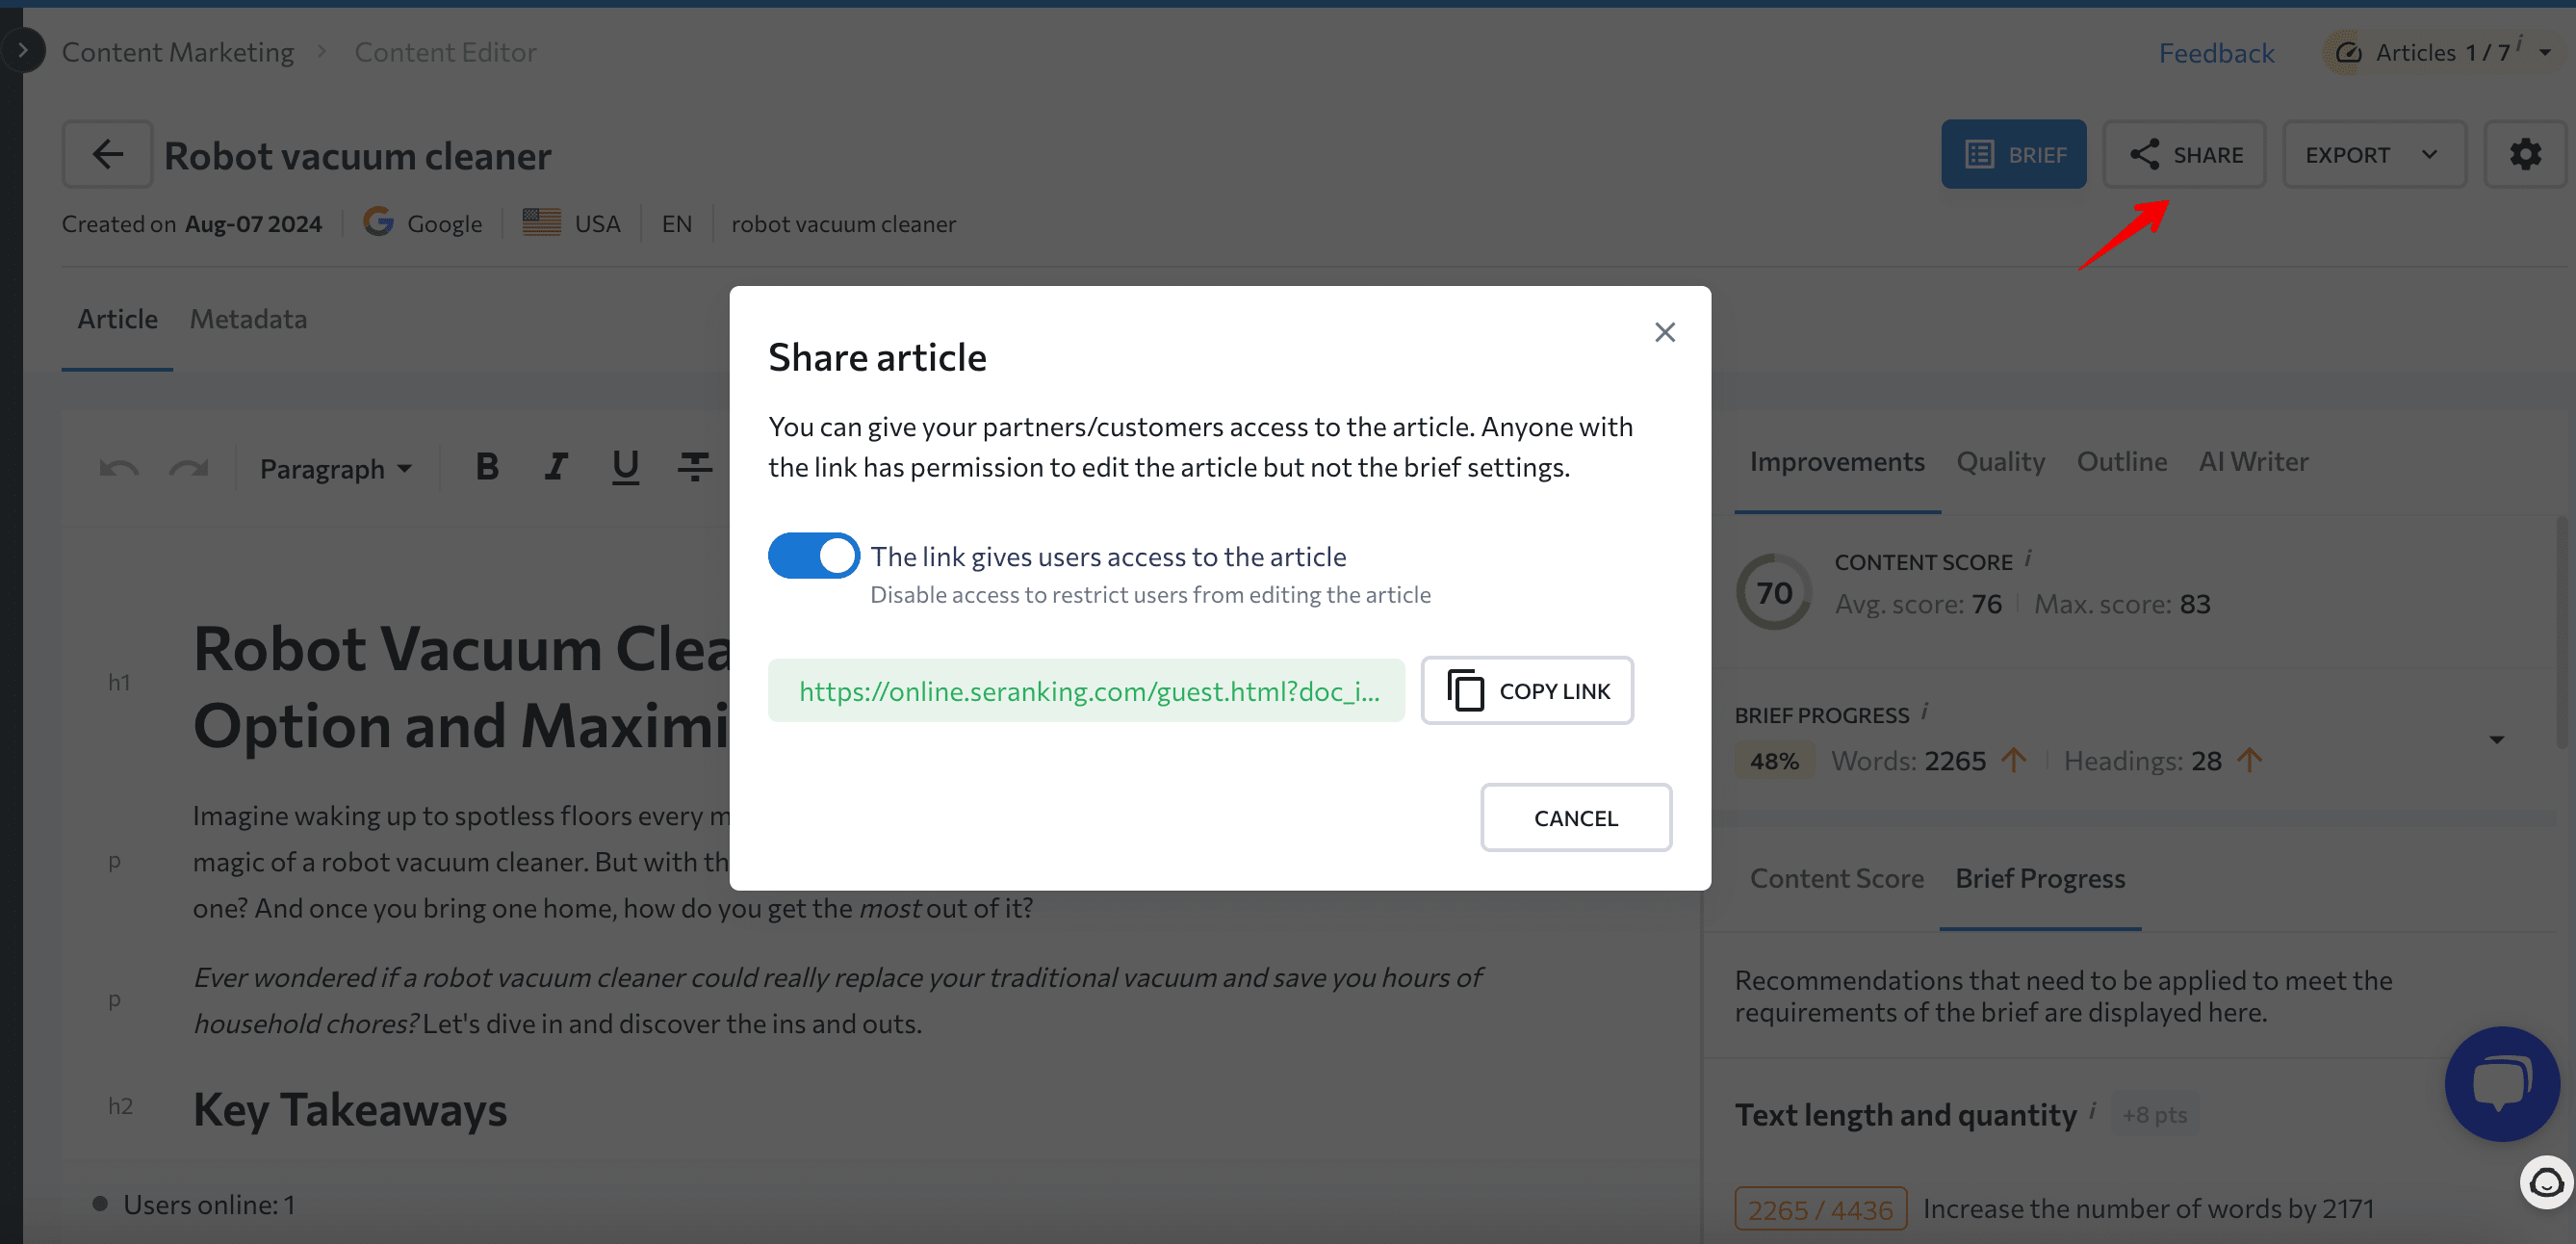Click the share article URL input field

click(1089, 690)
